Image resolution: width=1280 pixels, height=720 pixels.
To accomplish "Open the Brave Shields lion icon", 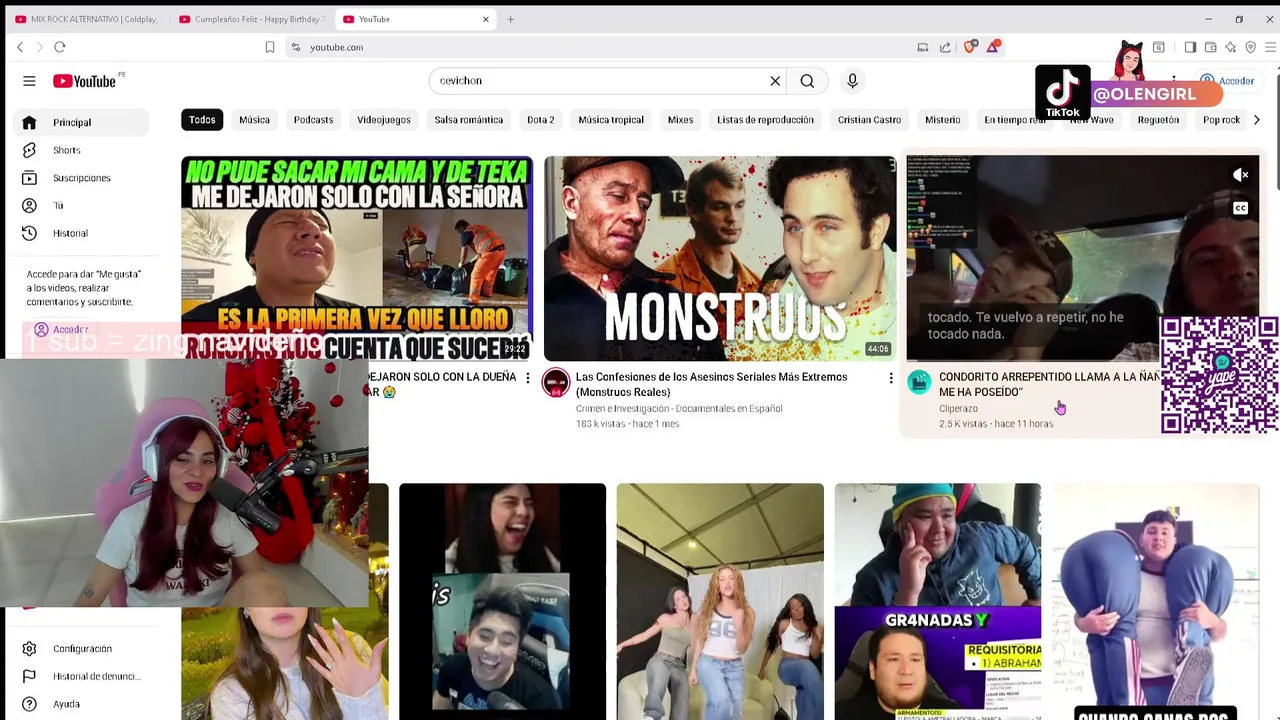I will click(x=969, y=47).
